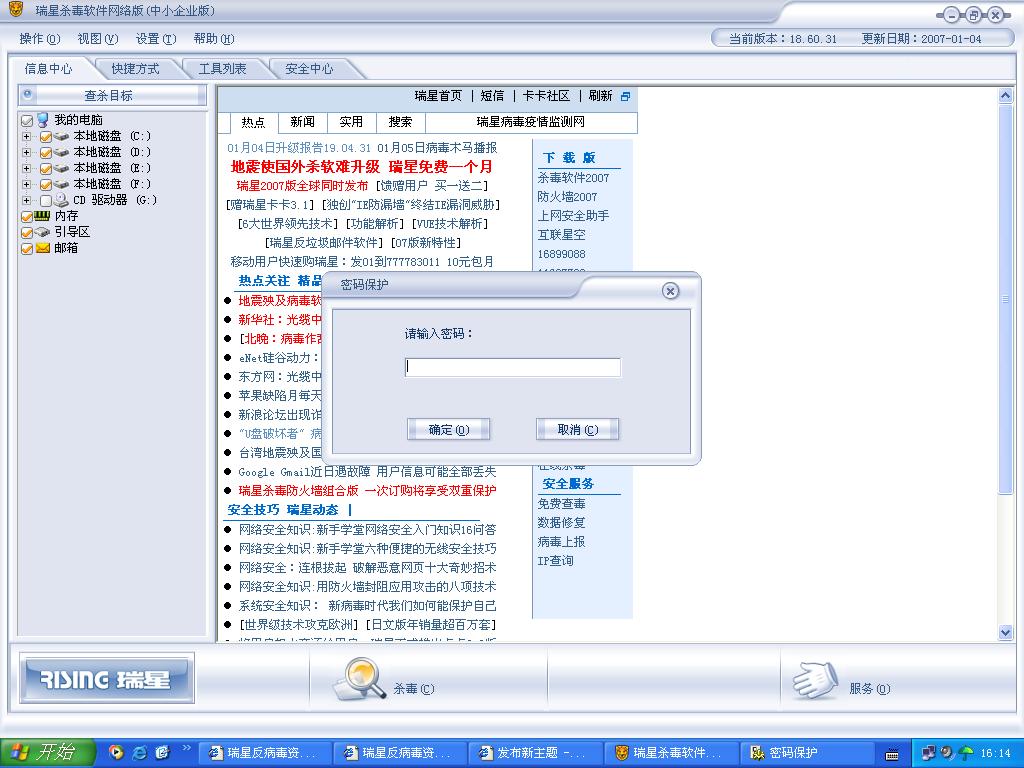
Task: Click the boot sector icon
Action: point(42,232)
